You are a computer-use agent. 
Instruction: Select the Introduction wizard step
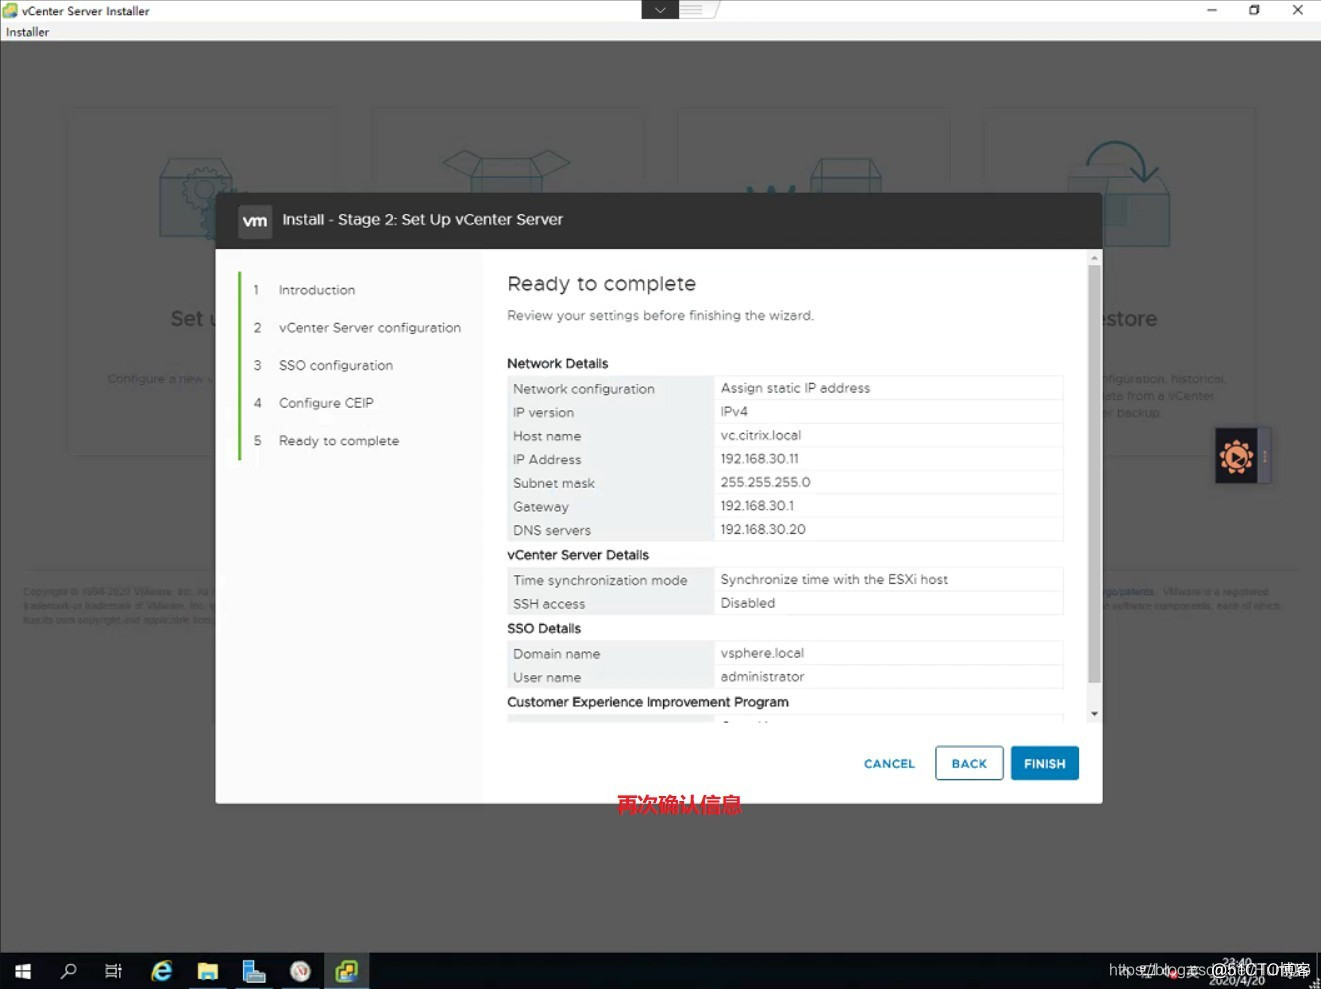317,290
